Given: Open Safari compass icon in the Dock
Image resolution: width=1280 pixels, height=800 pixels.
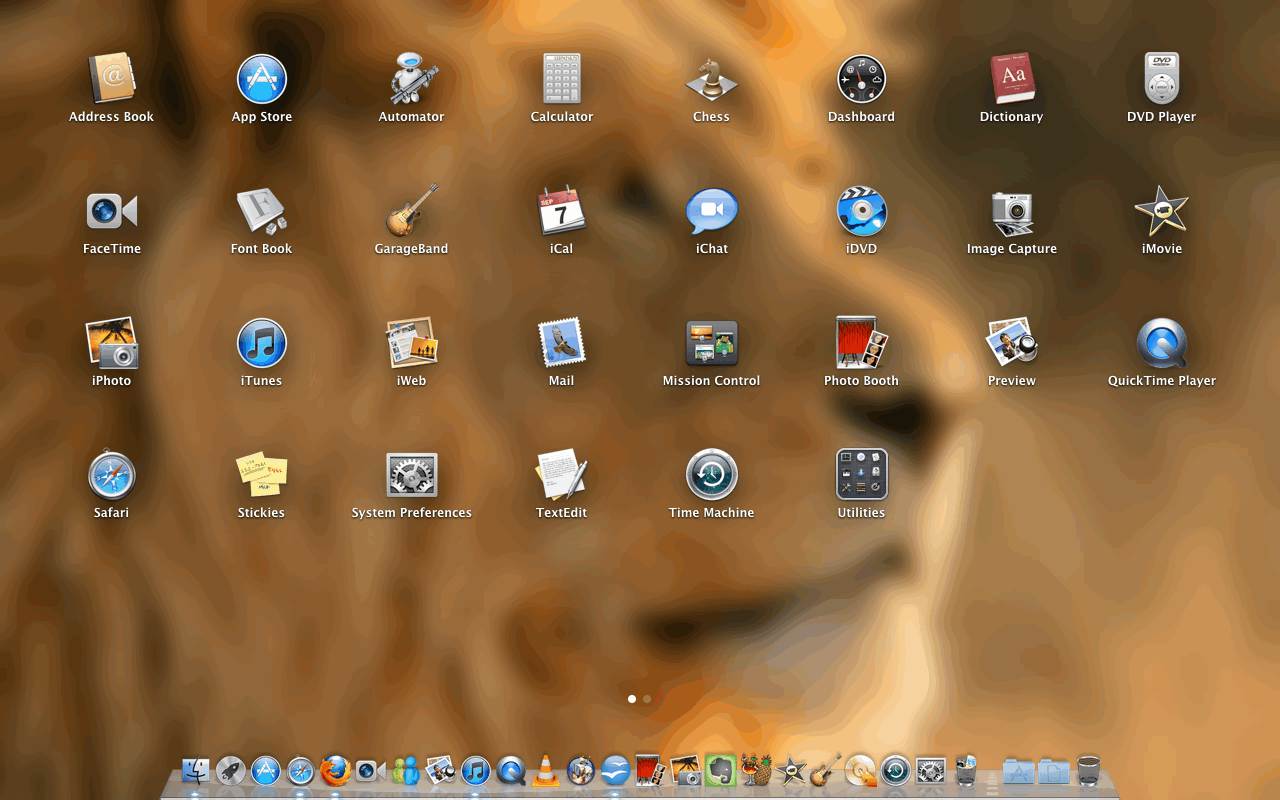Looking at the screenshot, I should tap(301, 771).
